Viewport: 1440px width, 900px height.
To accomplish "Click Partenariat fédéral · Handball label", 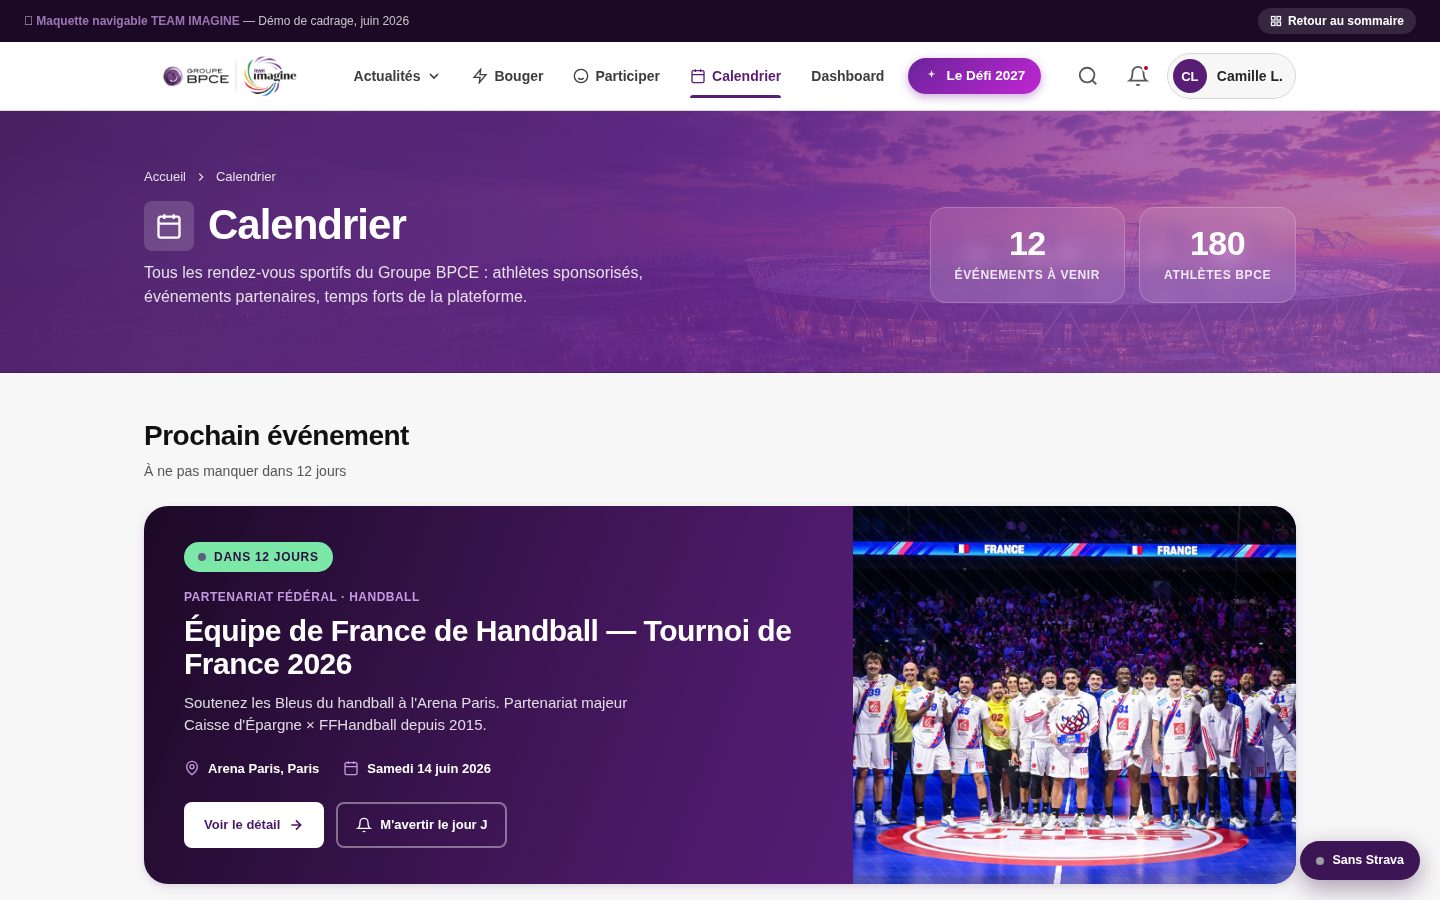I will click(x=302, y=597).
